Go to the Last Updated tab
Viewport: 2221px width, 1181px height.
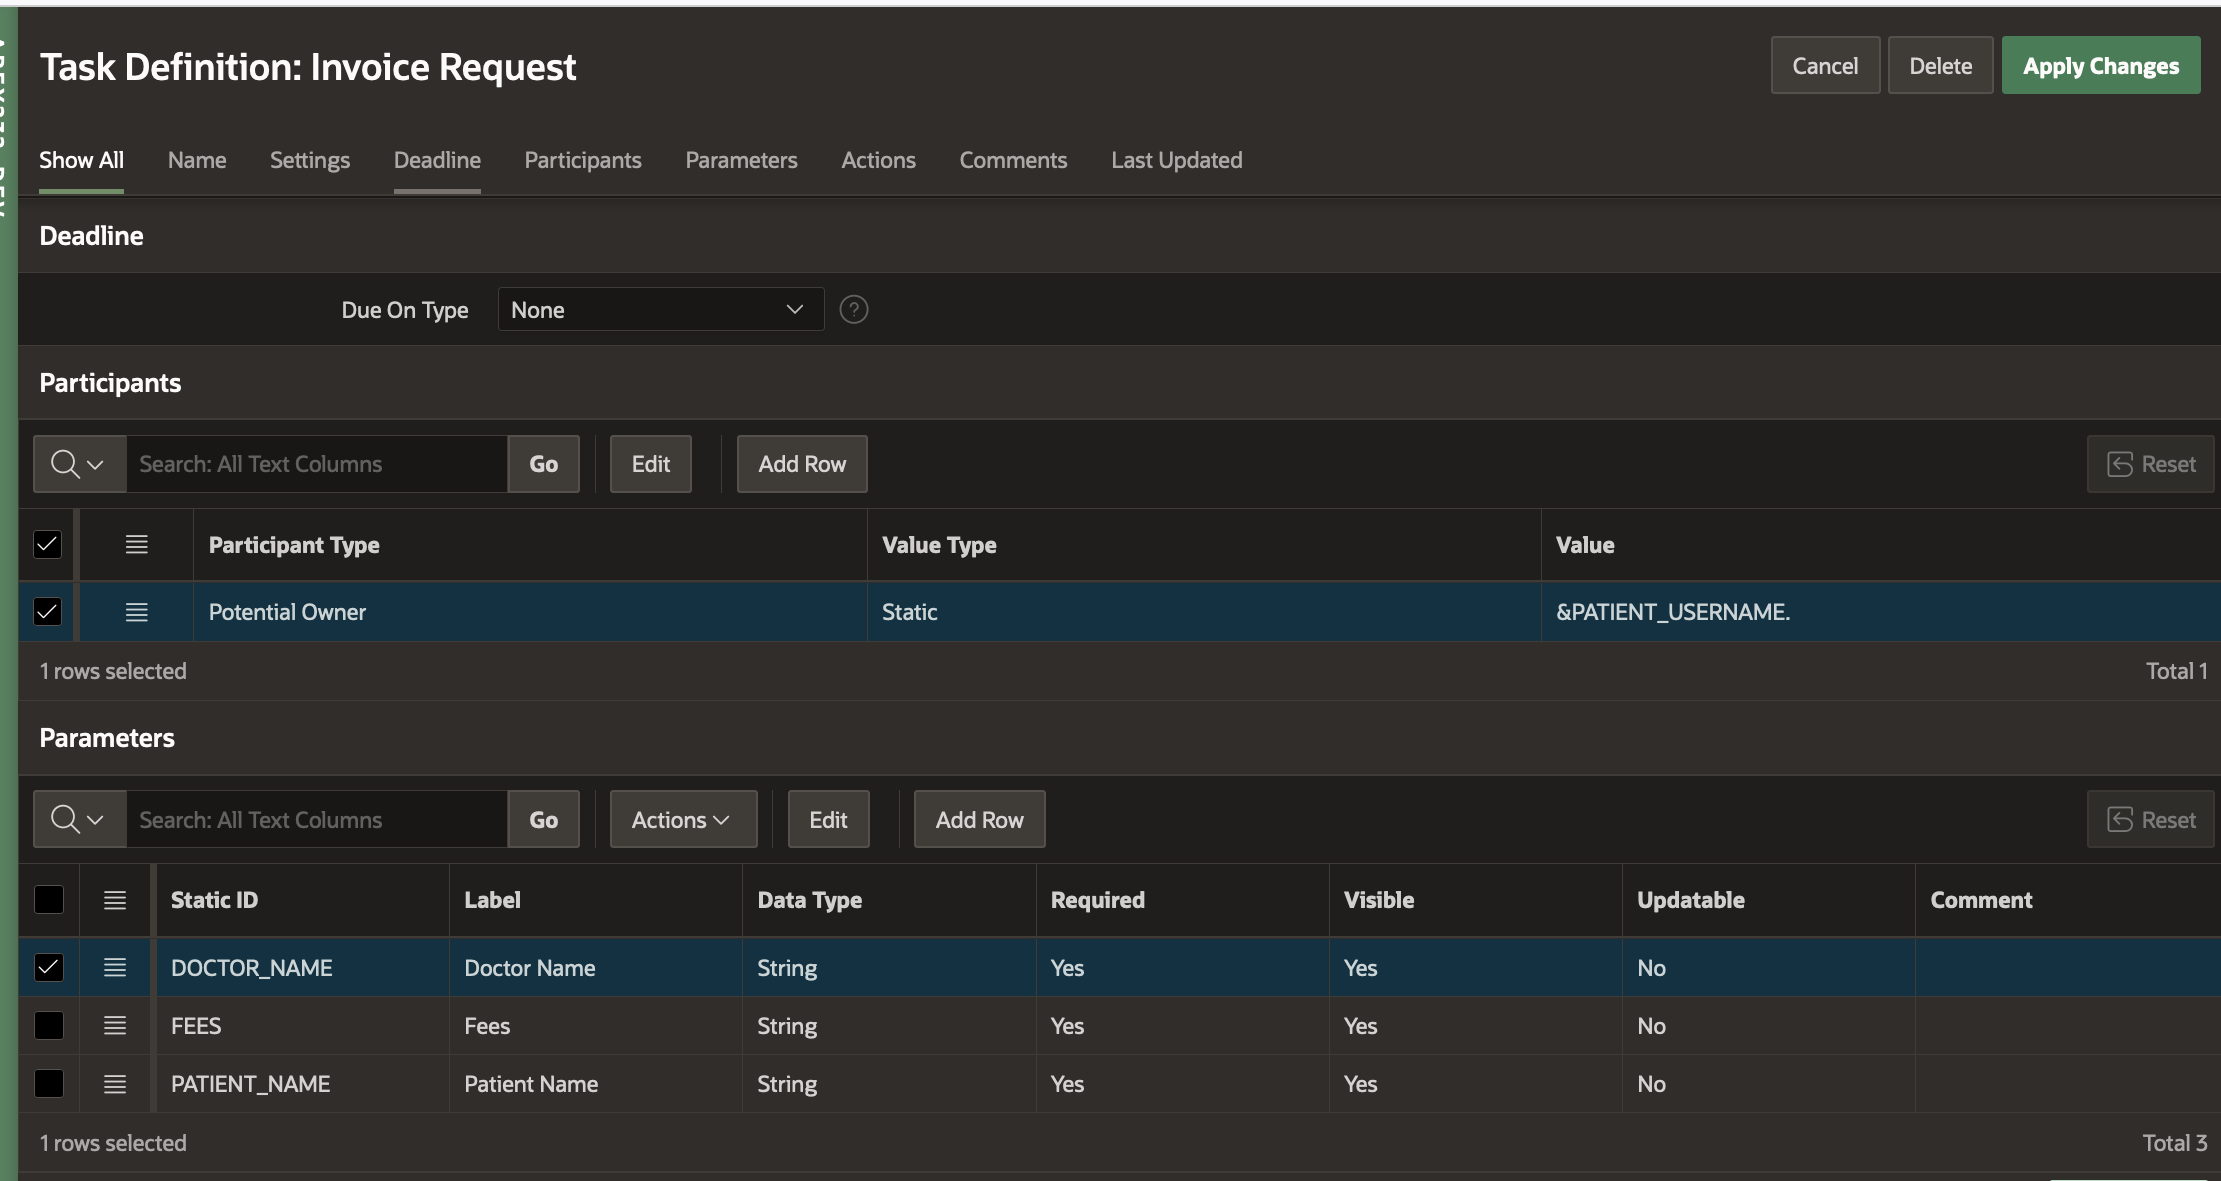point(1176,160)
